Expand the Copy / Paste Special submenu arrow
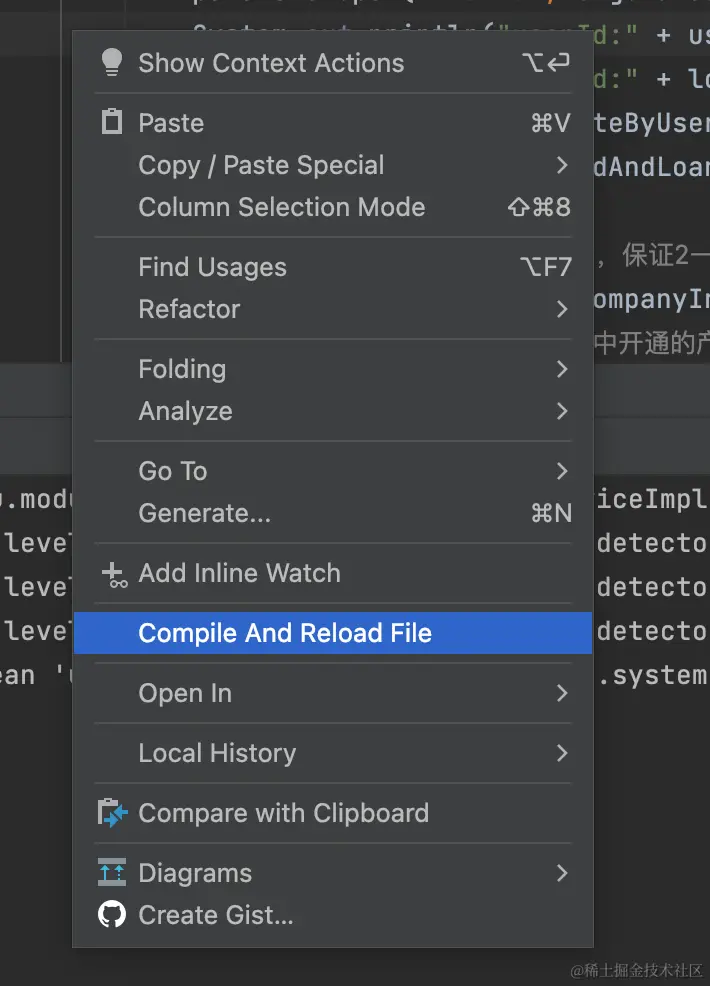 tap(562, 165)
